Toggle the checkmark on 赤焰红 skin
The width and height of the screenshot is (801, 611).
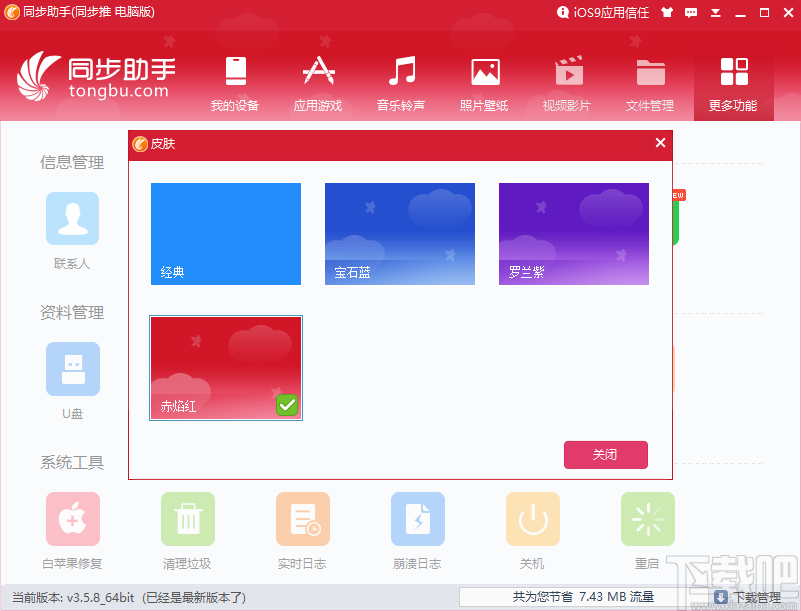click(x=286, y=404)
